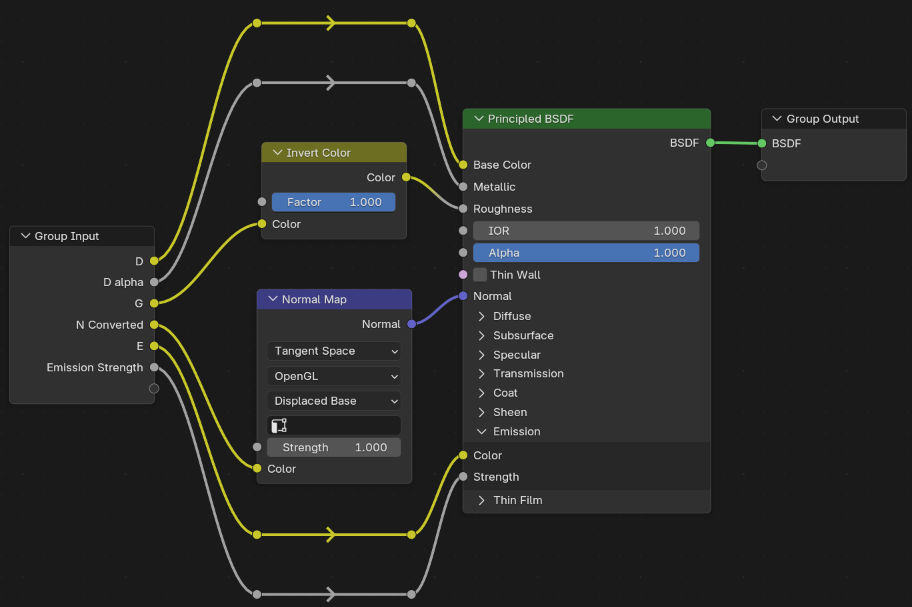912x607 pixels.
Task: Expand the Coat panel
Action: [x=481, y=393]
